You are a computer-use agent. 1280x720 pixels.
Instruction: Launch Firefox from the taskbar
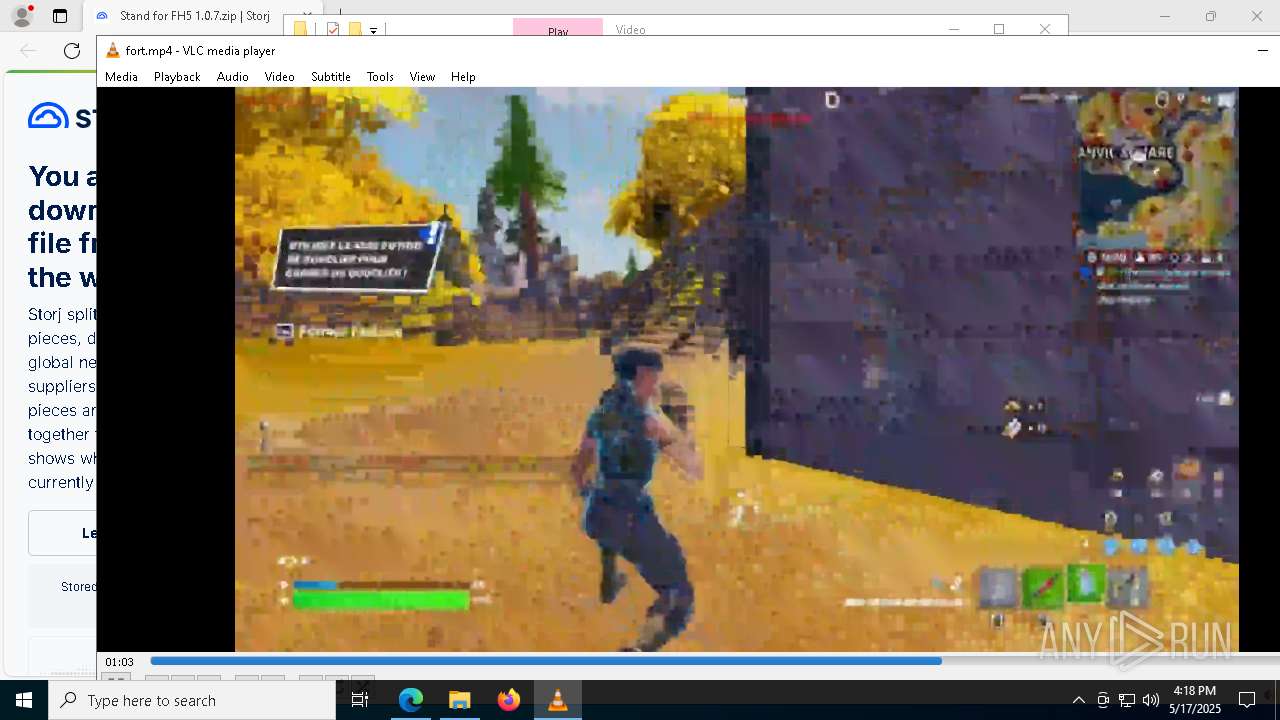508,700
